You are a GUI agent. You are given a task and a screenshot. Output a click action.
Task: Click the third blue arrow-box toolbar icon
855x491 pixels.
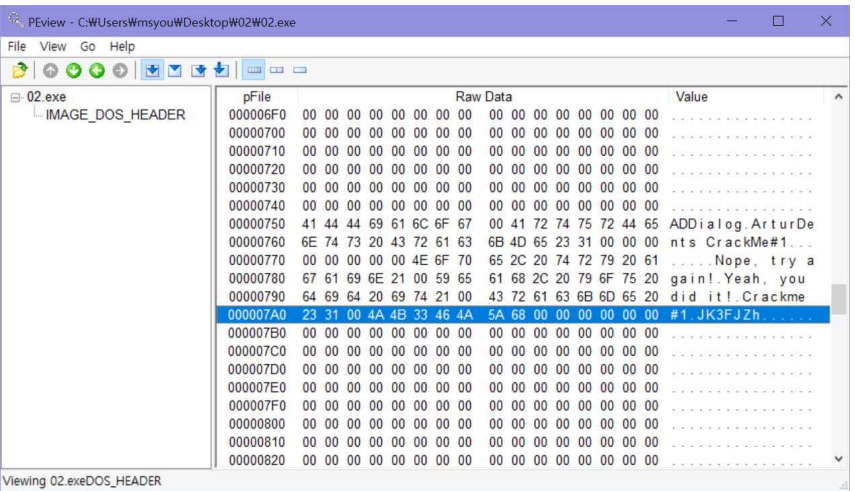click(x=198, y=70)
